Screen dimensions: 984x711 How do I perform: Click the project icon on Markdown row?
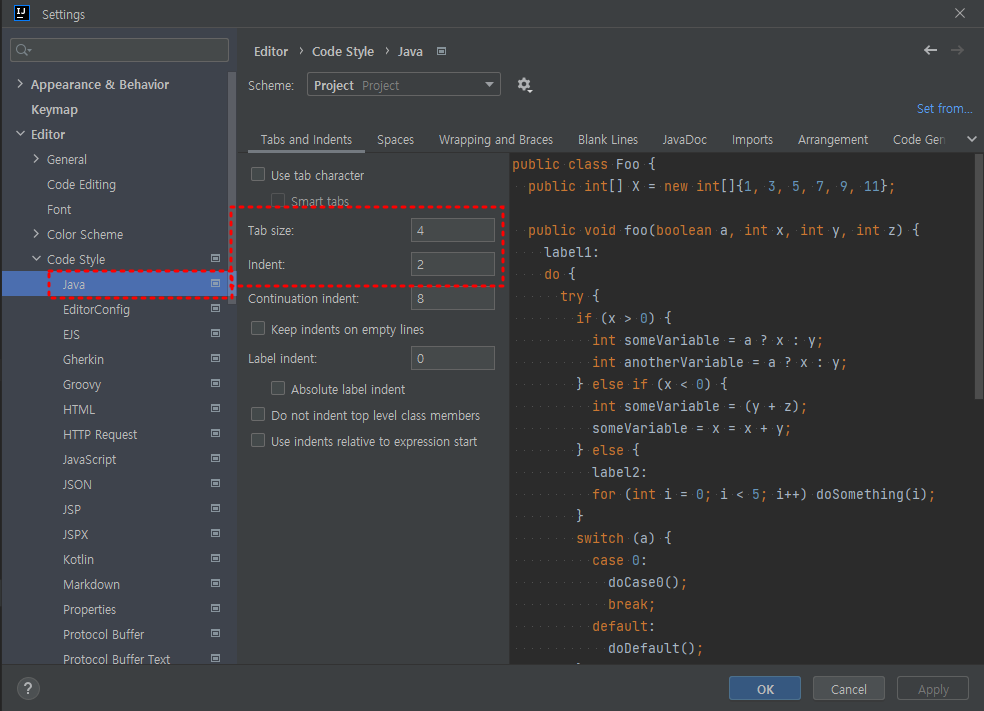point(215,584)
